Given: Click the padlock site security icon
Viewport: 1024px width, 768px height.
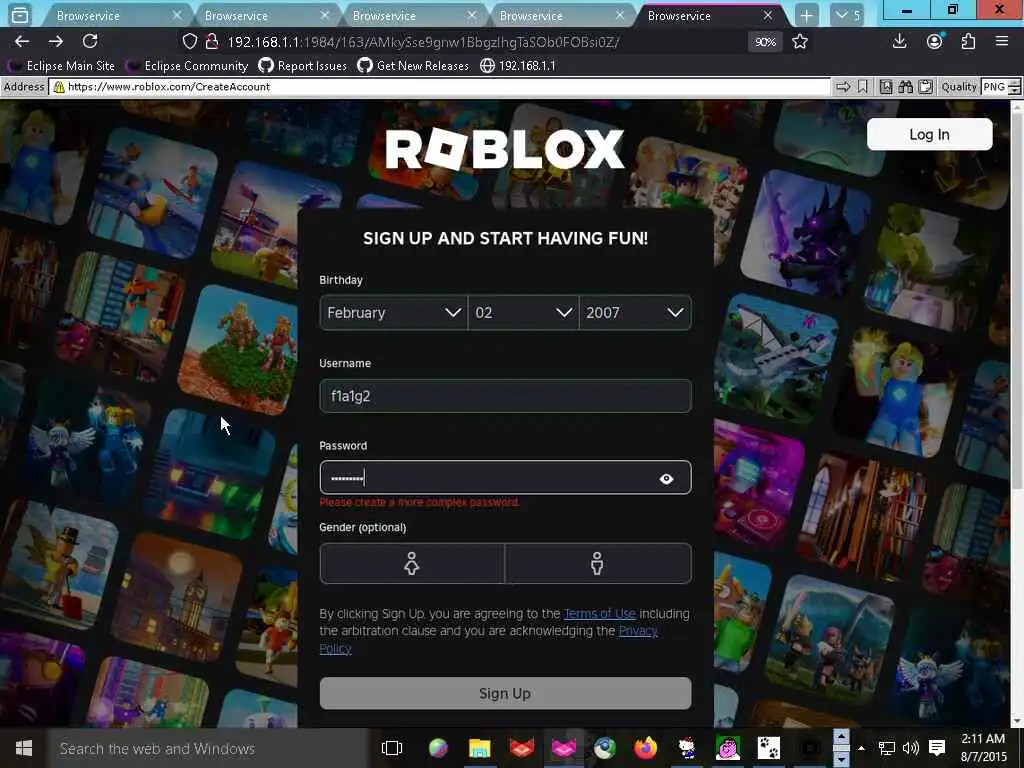Looking at the screenshot, I should click(212, 42).
